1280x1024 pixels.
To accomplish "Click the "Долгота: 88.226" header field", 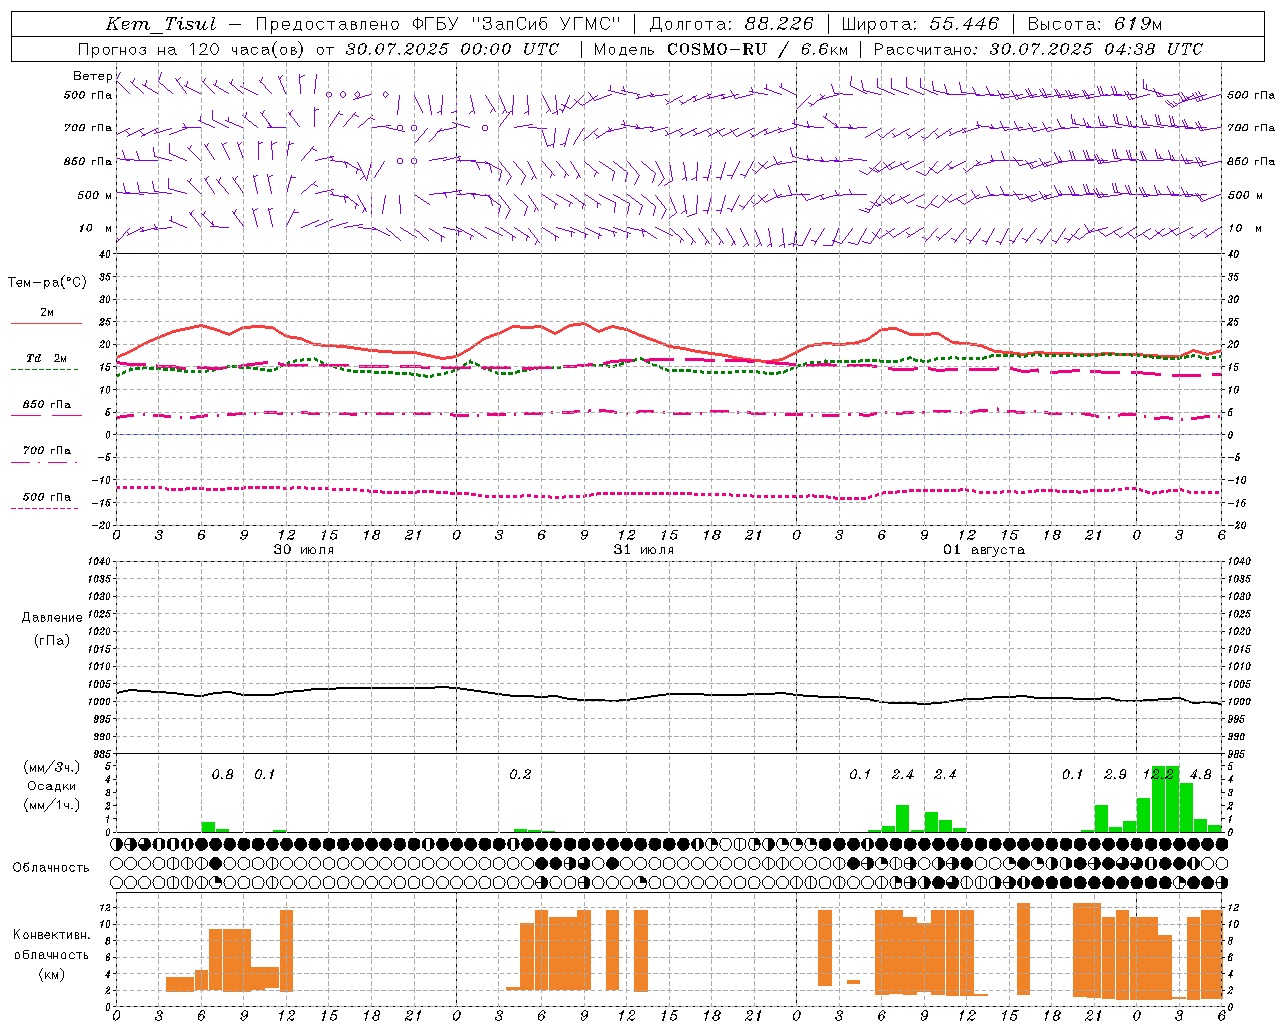I will click(731, 24).
